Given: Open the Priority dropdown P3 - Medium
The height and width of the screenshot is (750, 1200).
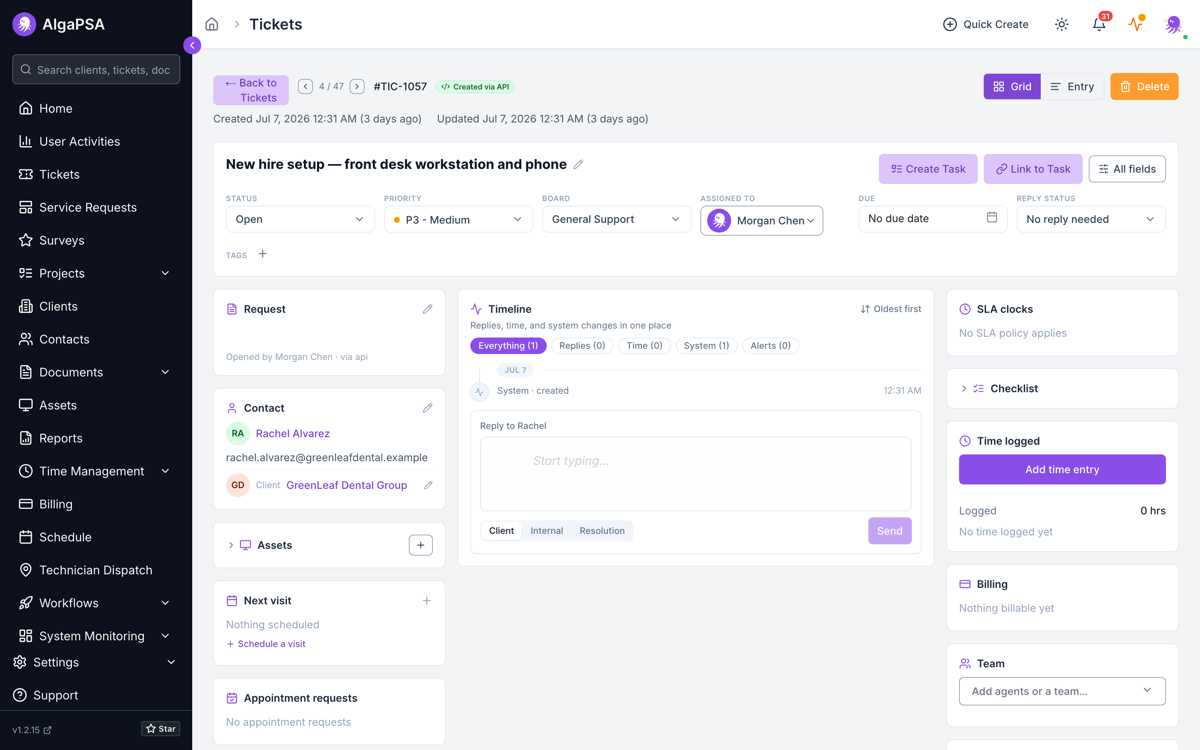Looking at the screenshot, I should tap(458, 219).
